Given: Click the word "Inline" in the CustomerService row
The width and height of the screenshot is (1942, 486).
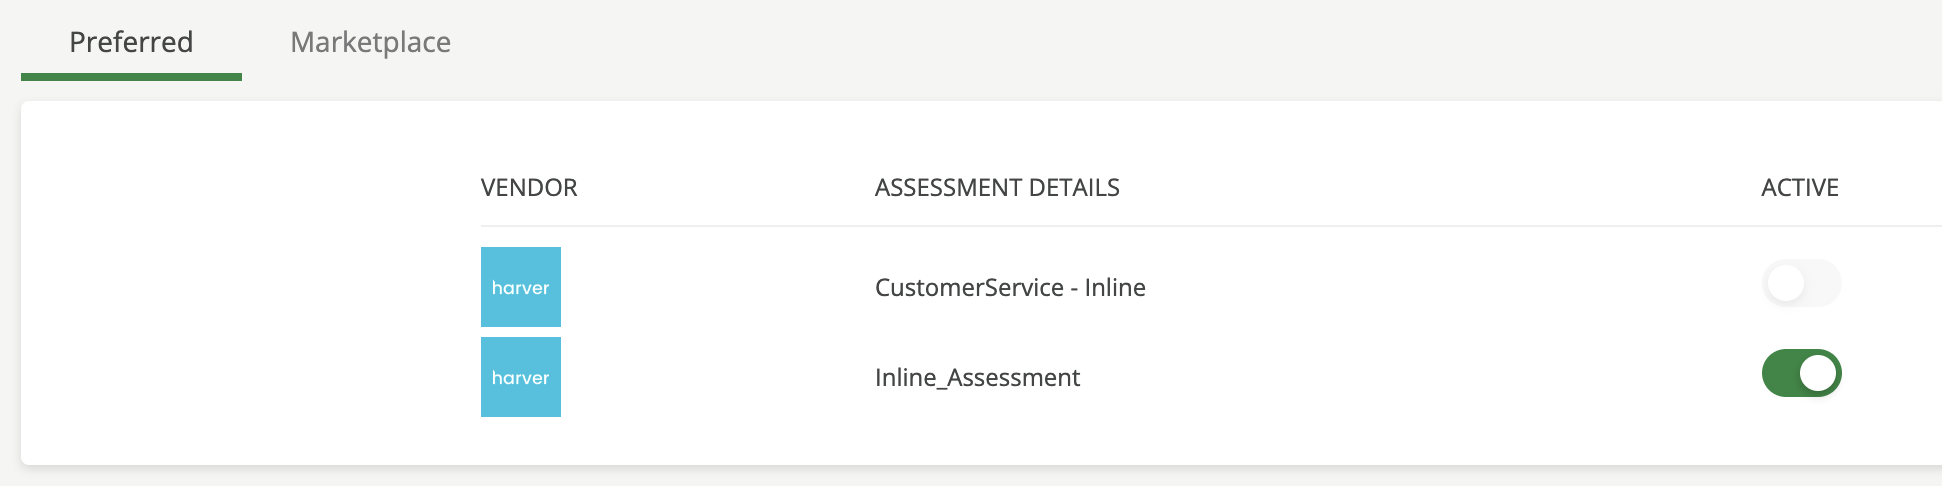Looking at the screenshot, I should point(1115,288).
